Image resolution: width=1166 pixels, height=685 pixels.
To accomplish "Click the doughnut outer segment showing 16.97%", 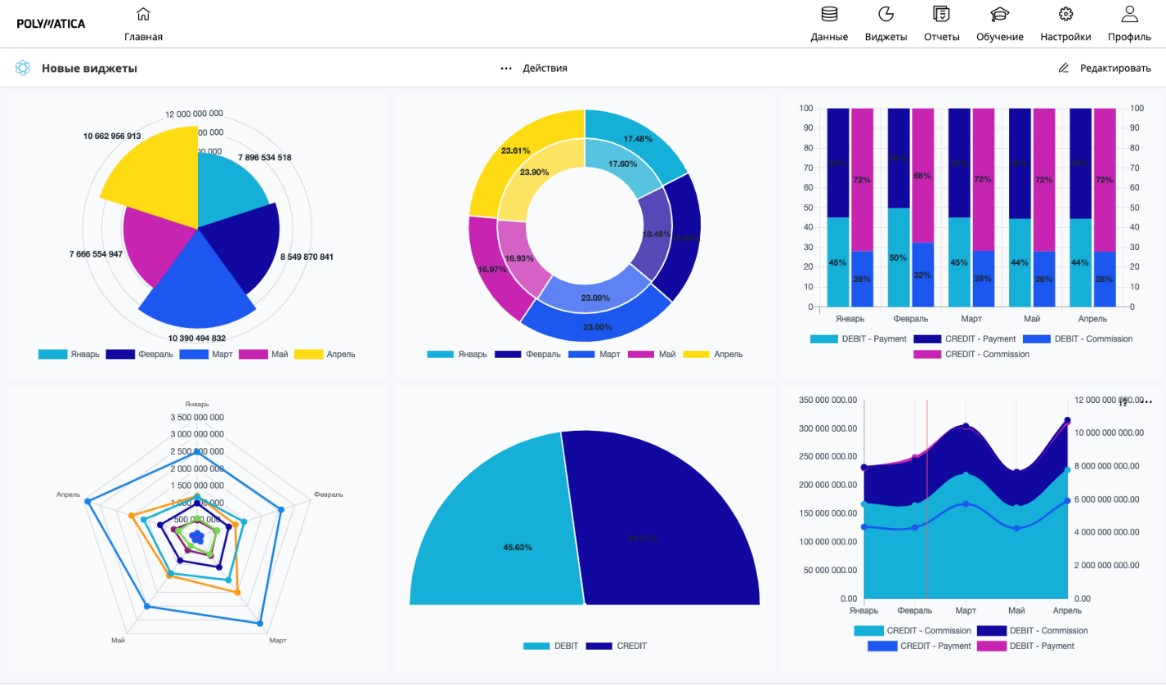I will (492, 269).
